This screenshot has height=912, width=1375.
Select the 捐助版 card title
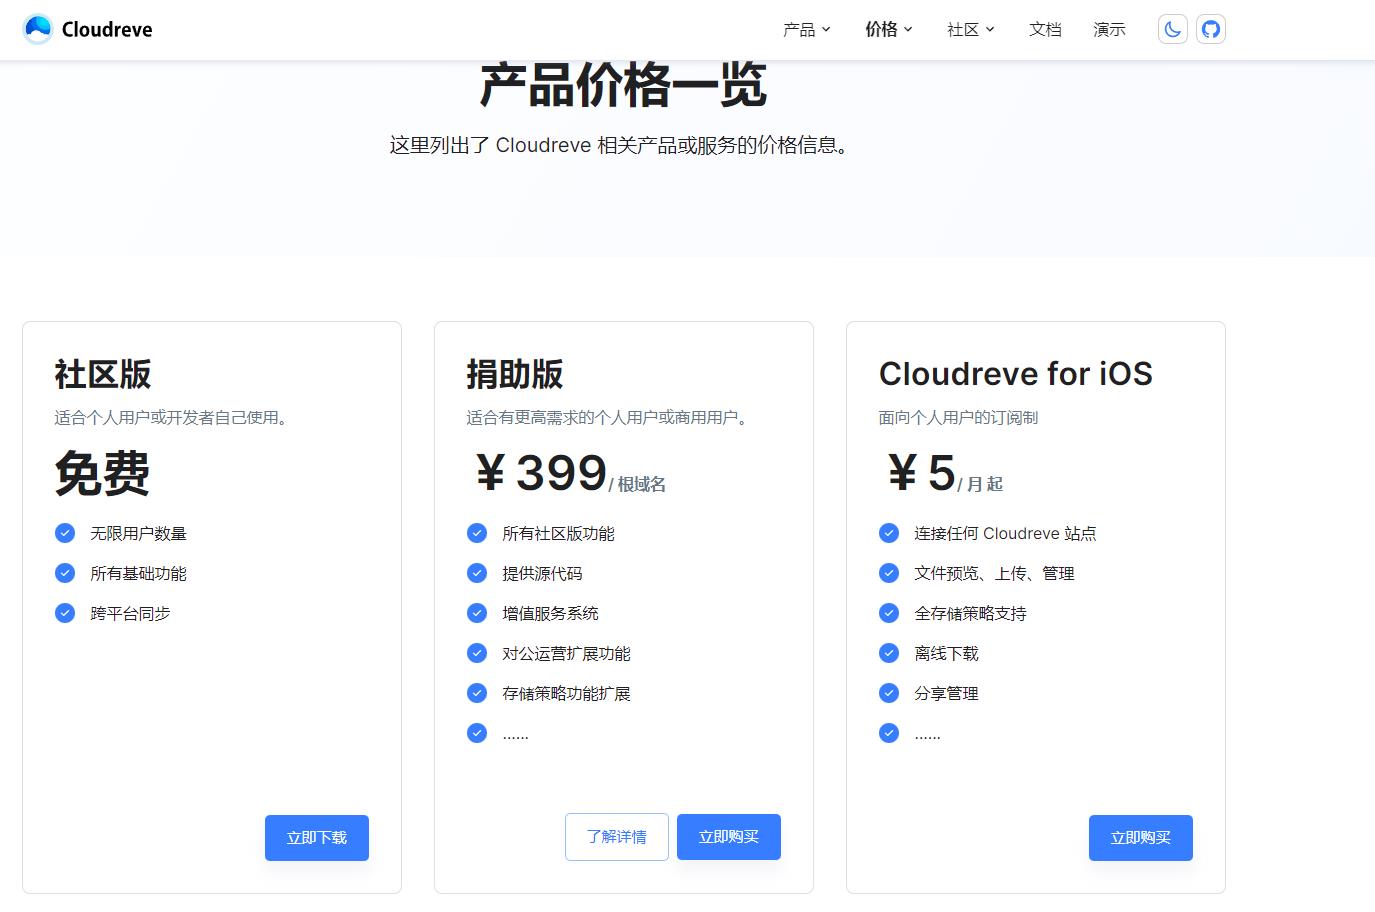point(515,374)
